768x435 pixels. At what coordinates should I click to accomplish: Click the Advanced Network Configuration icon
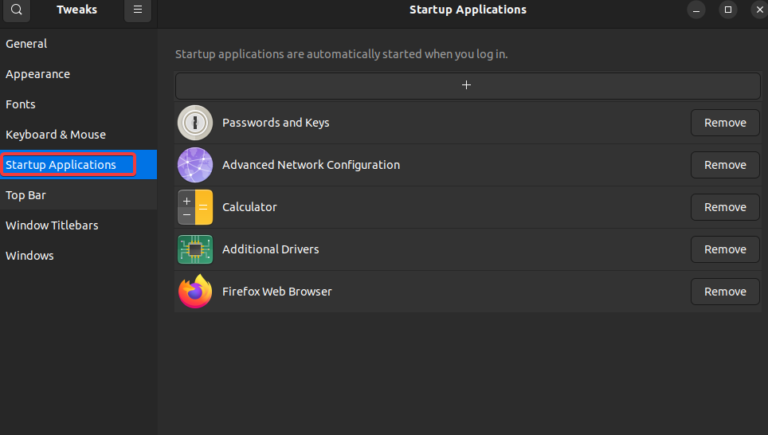[195, 165]
